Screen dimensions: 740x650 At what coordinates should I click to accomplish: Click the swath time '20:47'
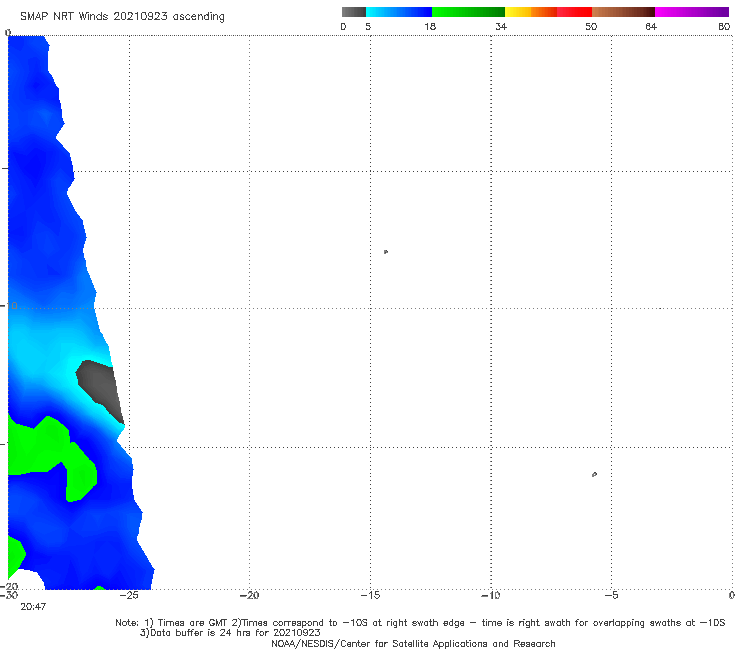pyautogui.click(x=33, y=607)
